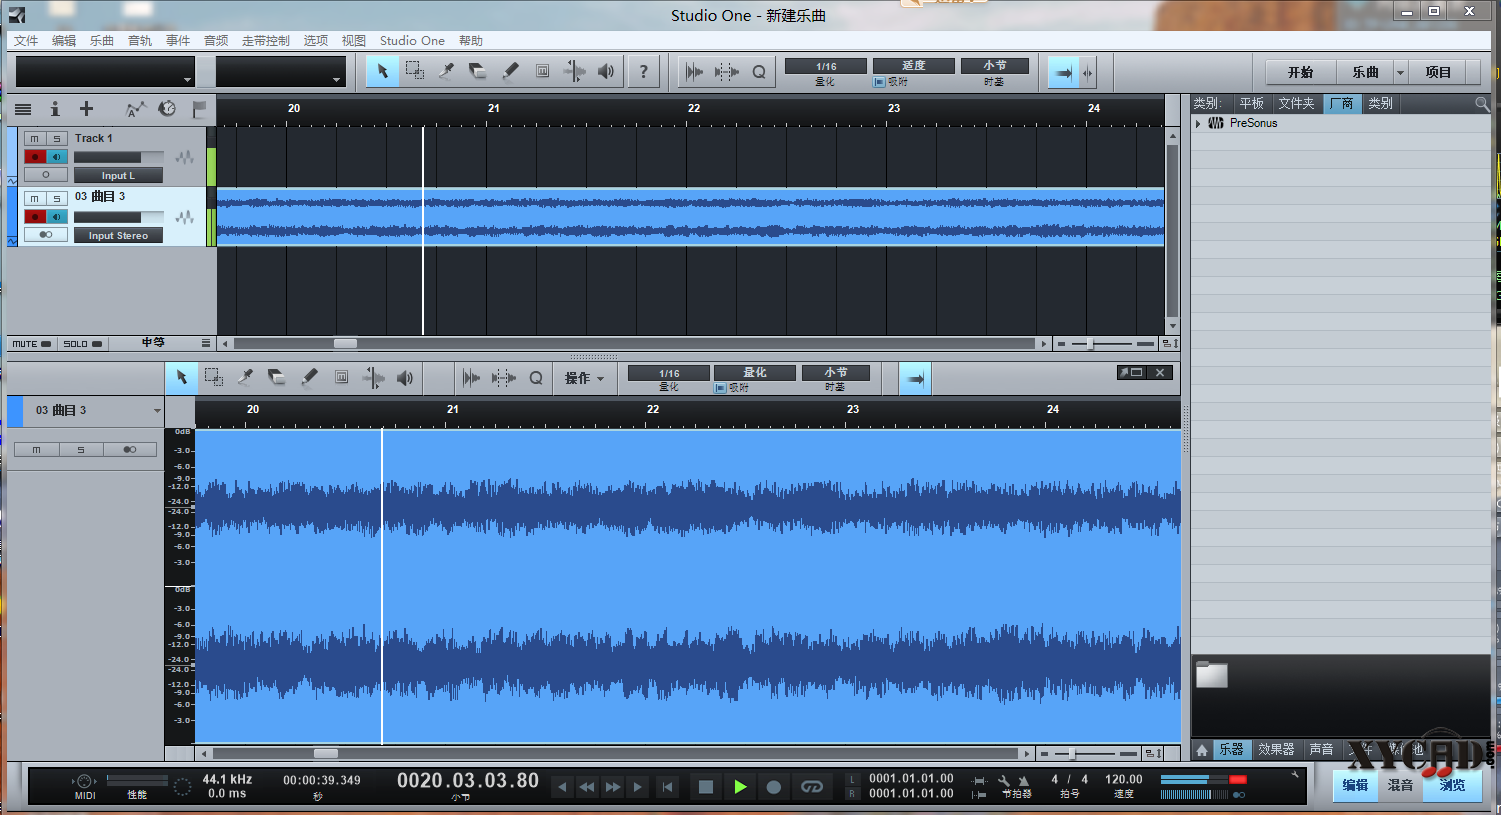Go to browser home icon

click(x=1202, y=749)
